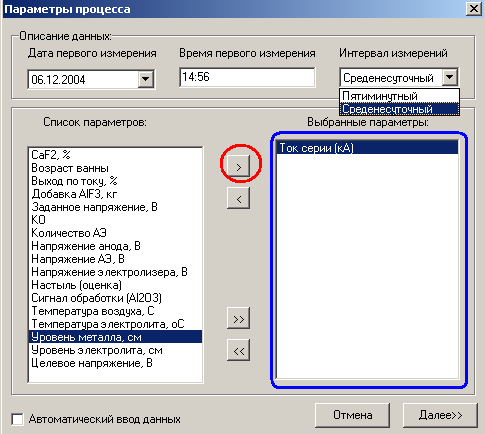The image size is (485, 434).
Task: Toggle the Интервал измерений dropdown arrow
Action: 450,77
